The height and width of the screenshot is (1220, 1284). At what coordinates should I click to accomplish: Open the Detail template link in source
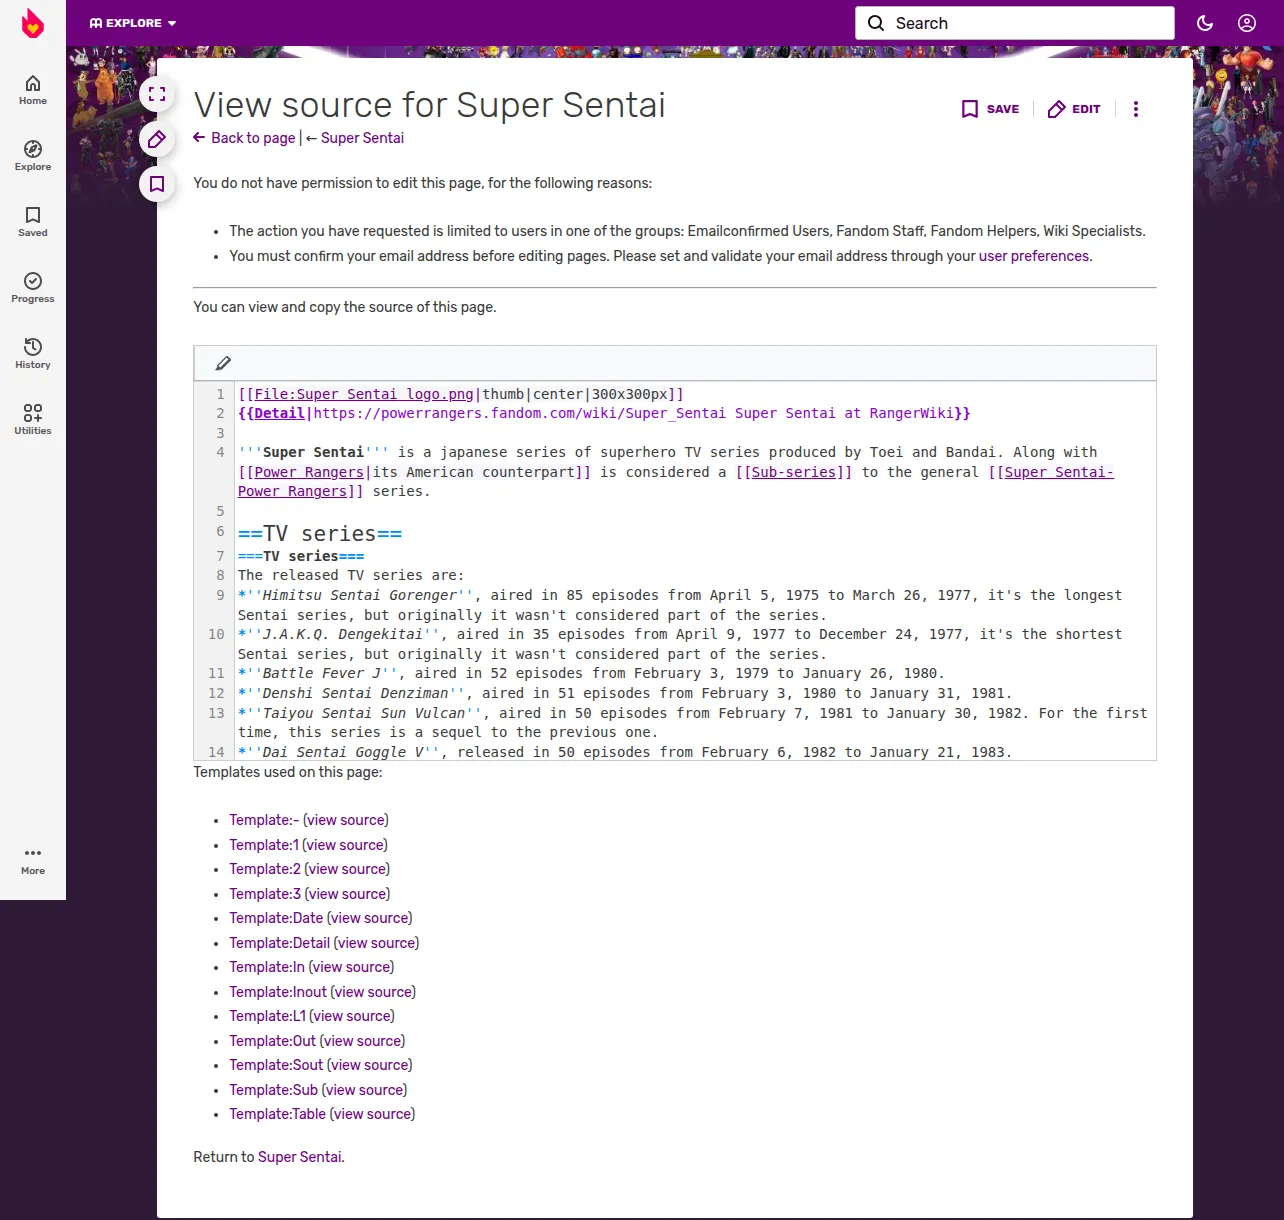(x=279, y=413)
